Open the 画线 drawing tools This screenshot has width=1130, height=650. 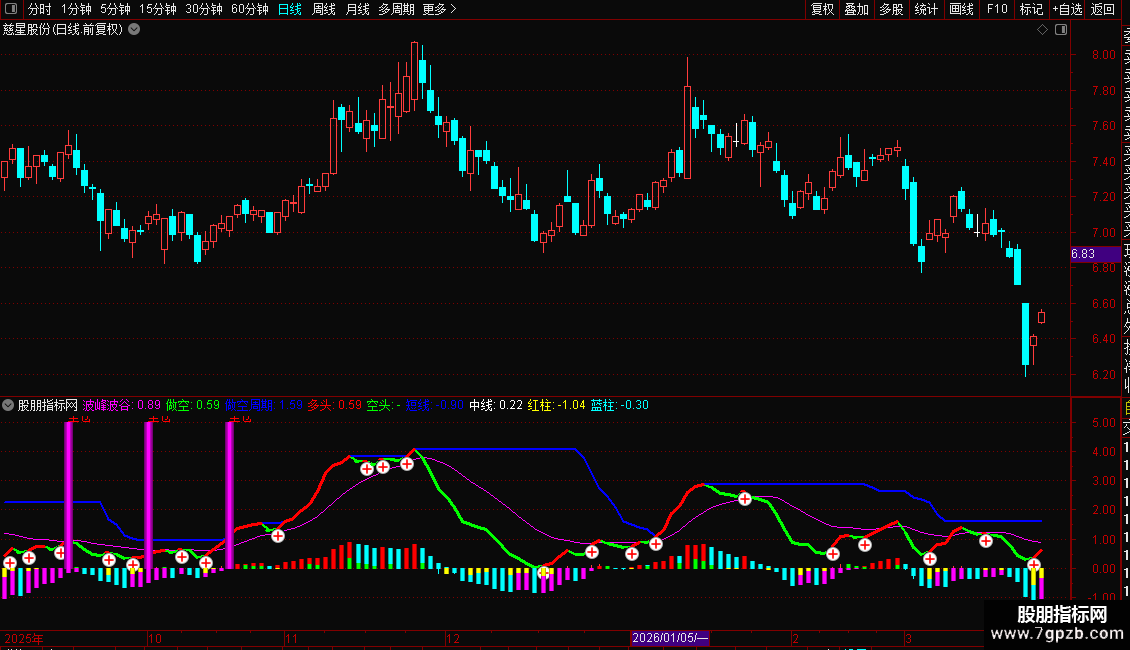pyautogui.click(x=961, y=9)
